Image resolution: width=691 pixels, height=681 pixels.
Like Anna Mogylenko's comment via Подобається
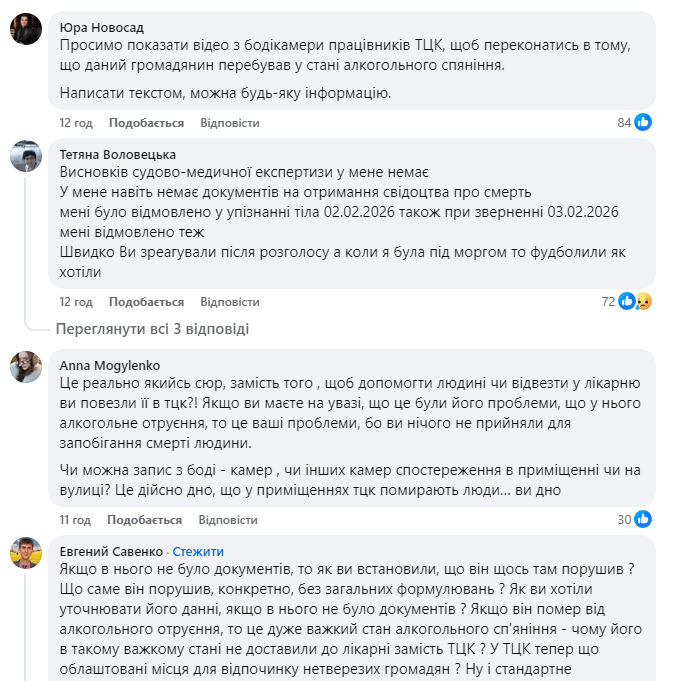pos(145,520)
